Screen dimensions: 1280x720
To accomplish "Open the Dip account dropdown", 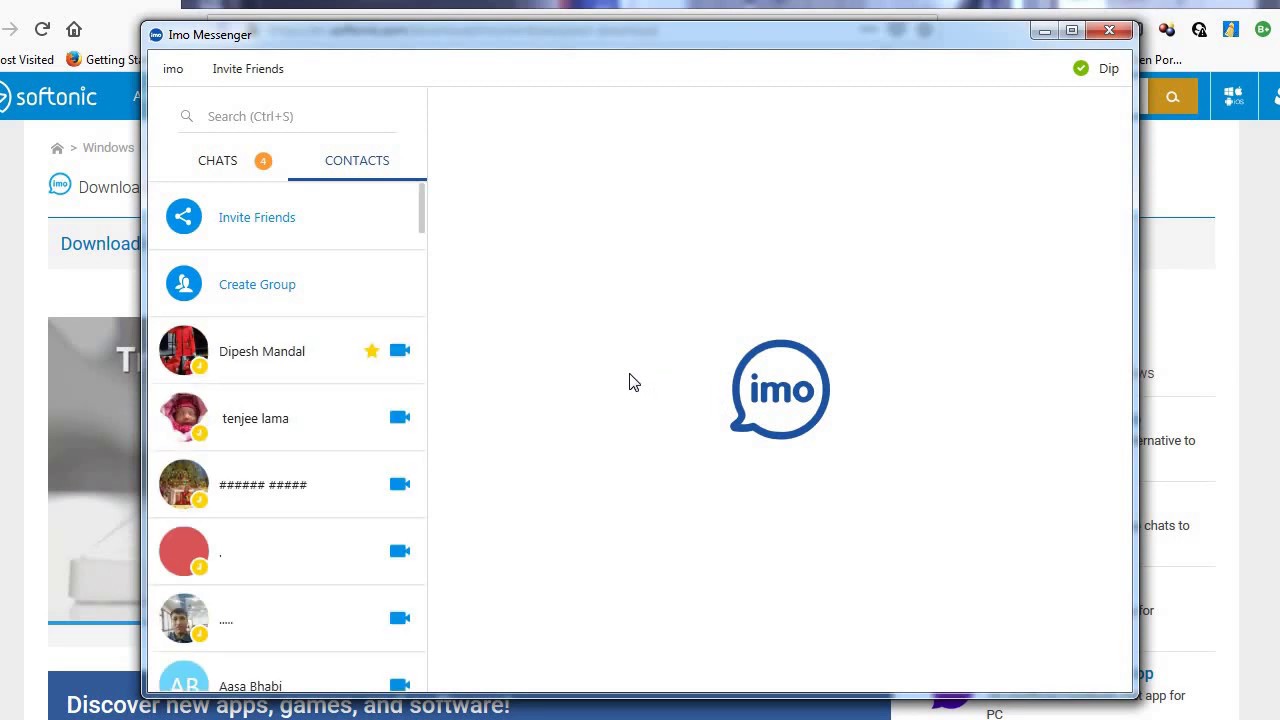I will click(1109, 68).
